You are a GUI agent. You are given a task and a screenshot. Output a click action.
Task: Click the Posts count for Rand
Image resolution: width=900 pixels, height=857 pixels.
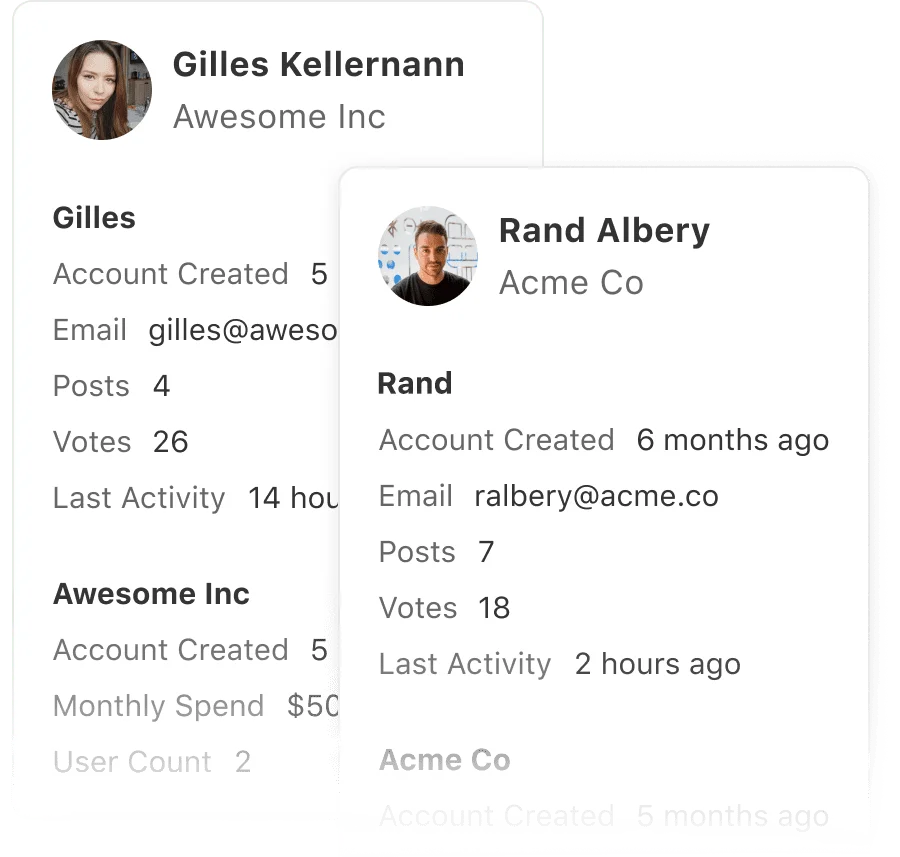[x=485, y=551]
